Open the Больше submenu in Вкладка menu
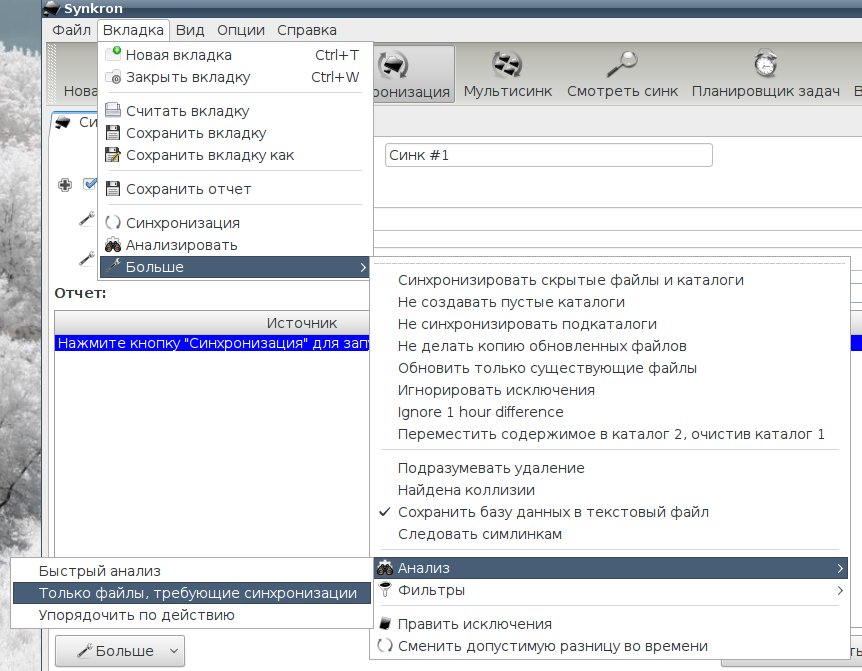862x671 pixels. (235, 267)
